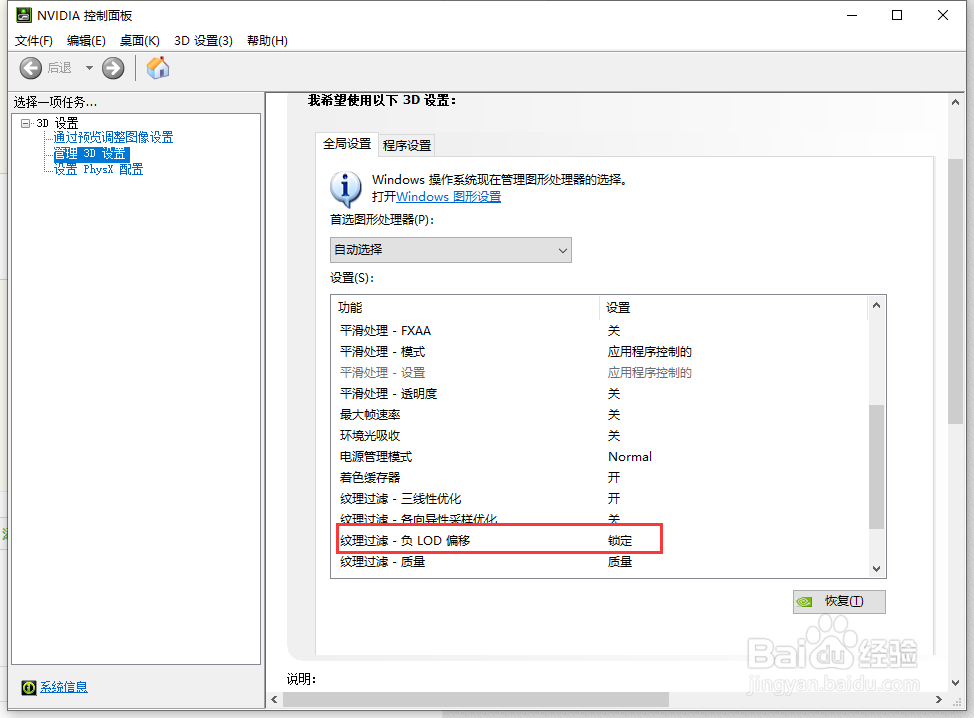
Task: Open the 自动选择 graphics processor dropdown
Action: (450, 250)
